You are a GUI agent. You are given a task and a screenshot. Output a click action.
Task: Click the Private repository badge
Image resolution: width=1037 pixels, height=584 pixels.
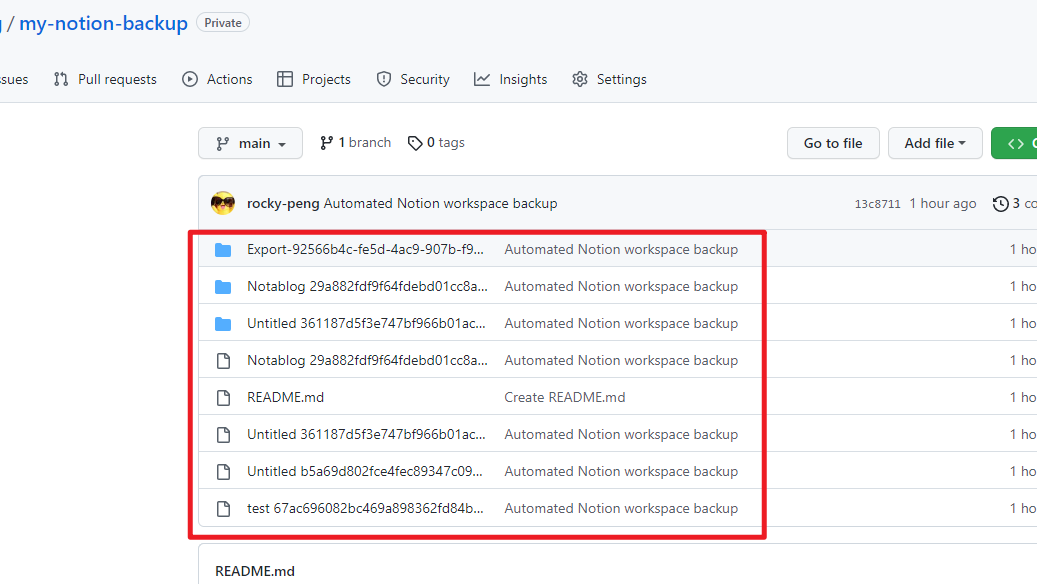coord(223,23)
